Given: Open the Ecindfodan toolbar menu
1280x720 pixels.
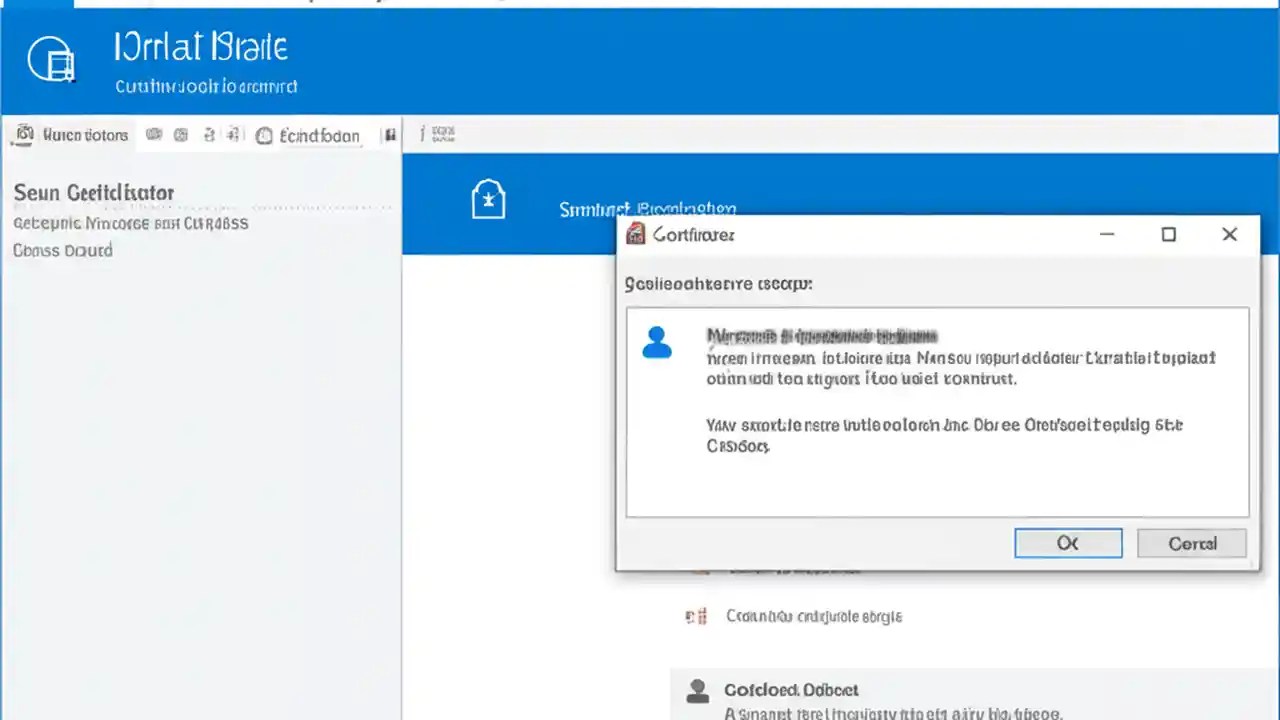Looking at the screenshot, I should coord(319,135).
